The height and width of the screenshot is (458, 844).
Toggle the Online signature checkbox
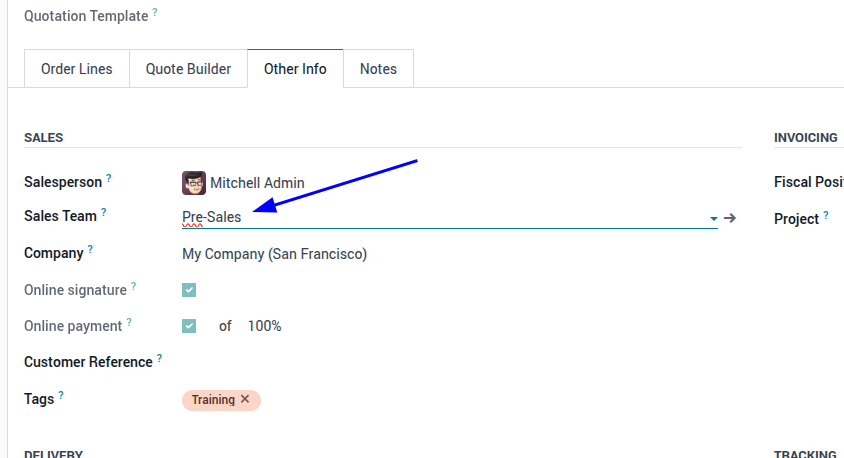(189, 290)
